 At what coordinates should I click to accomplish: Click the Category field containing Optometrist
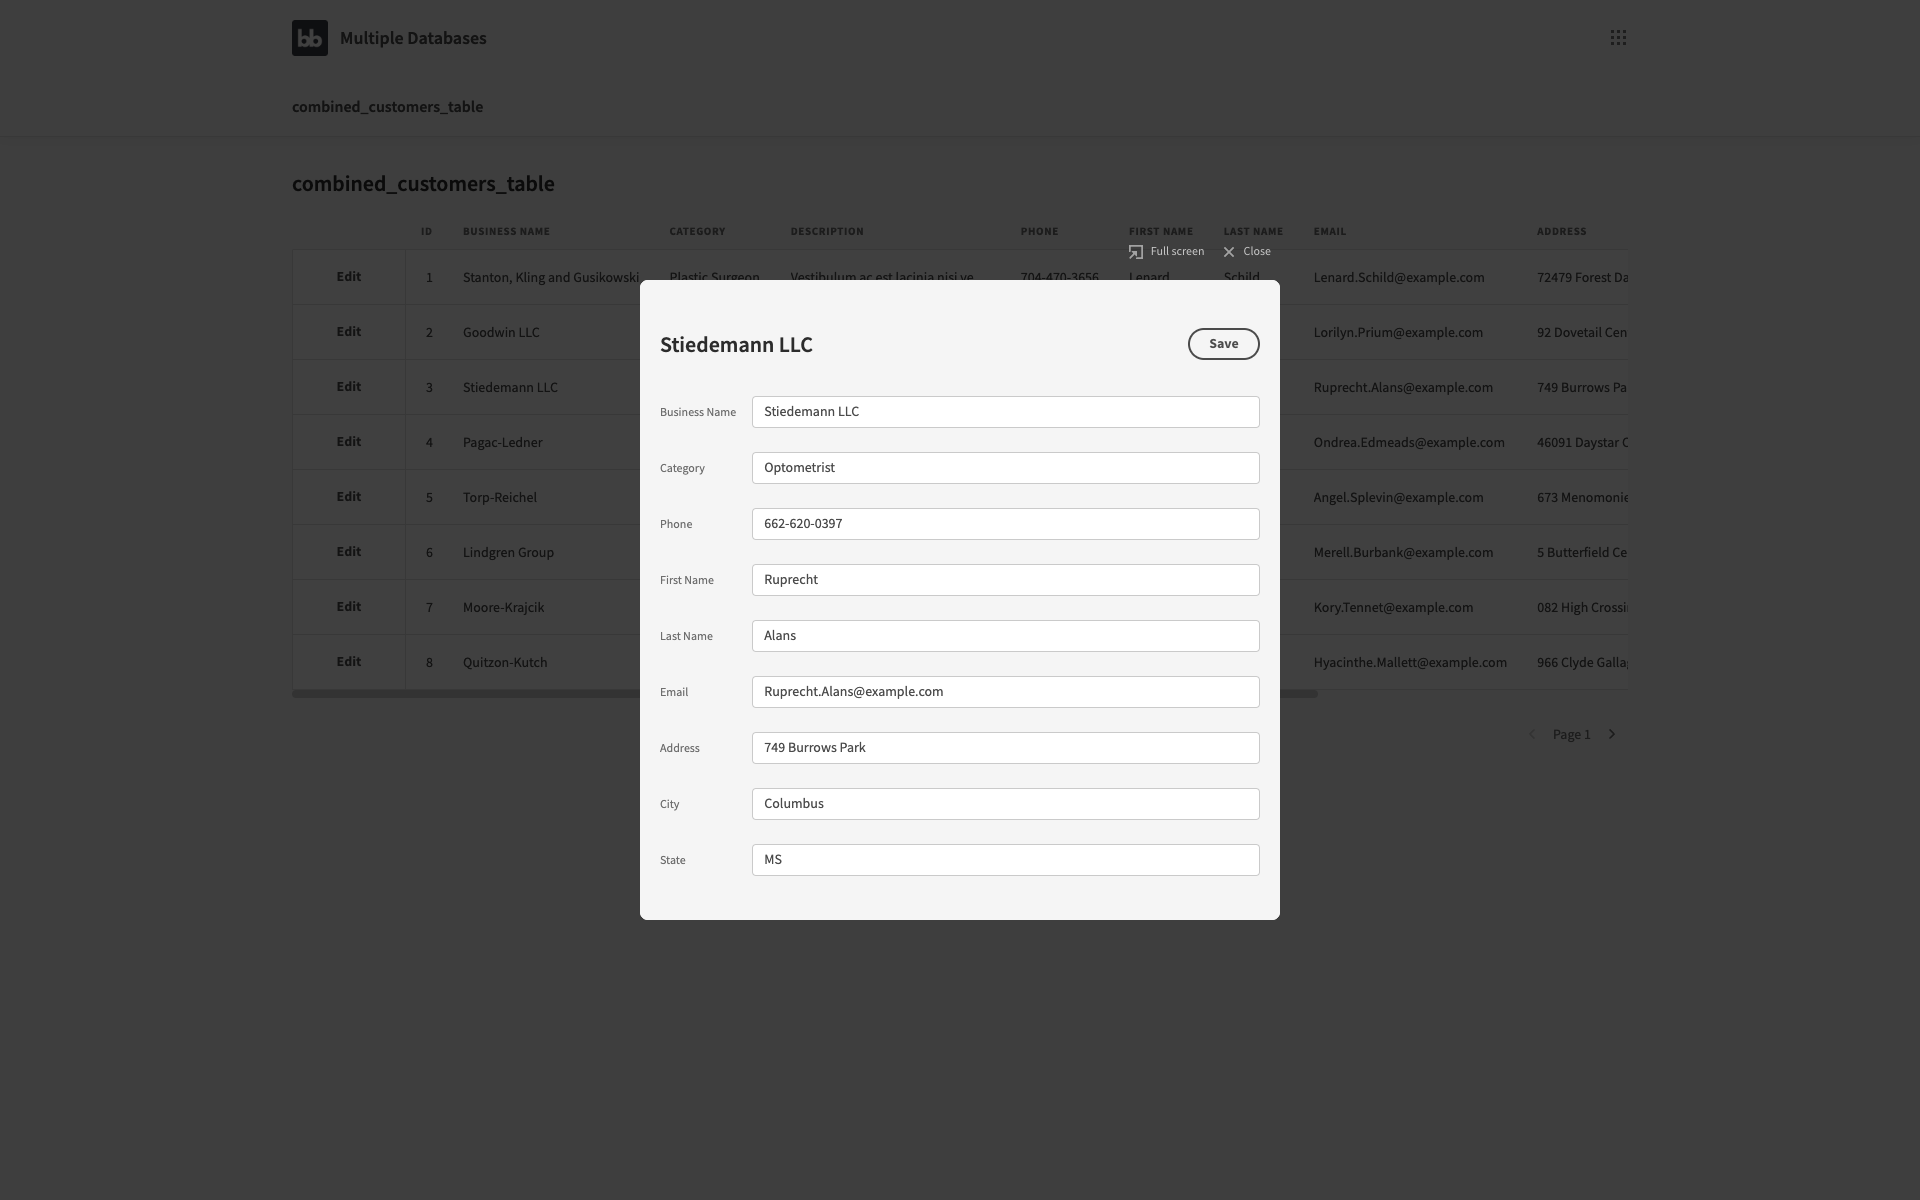[x=1005, y=468]
